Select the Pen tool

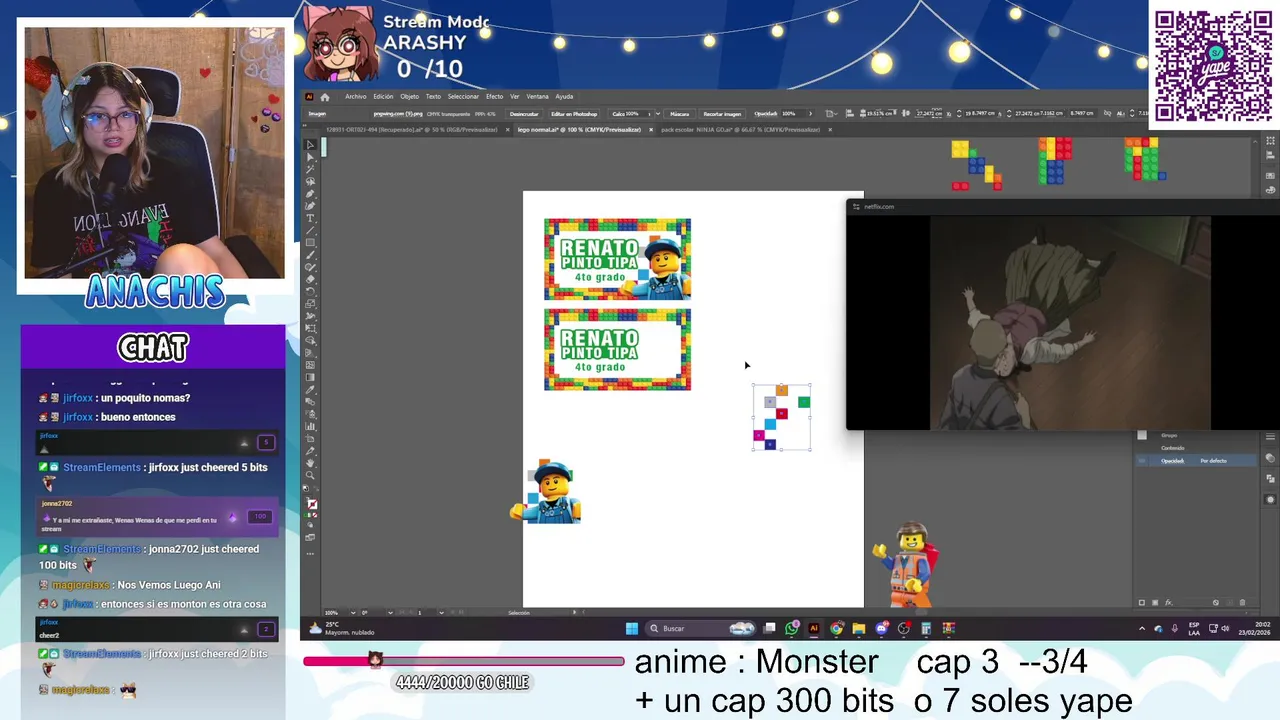coord(311,193)
